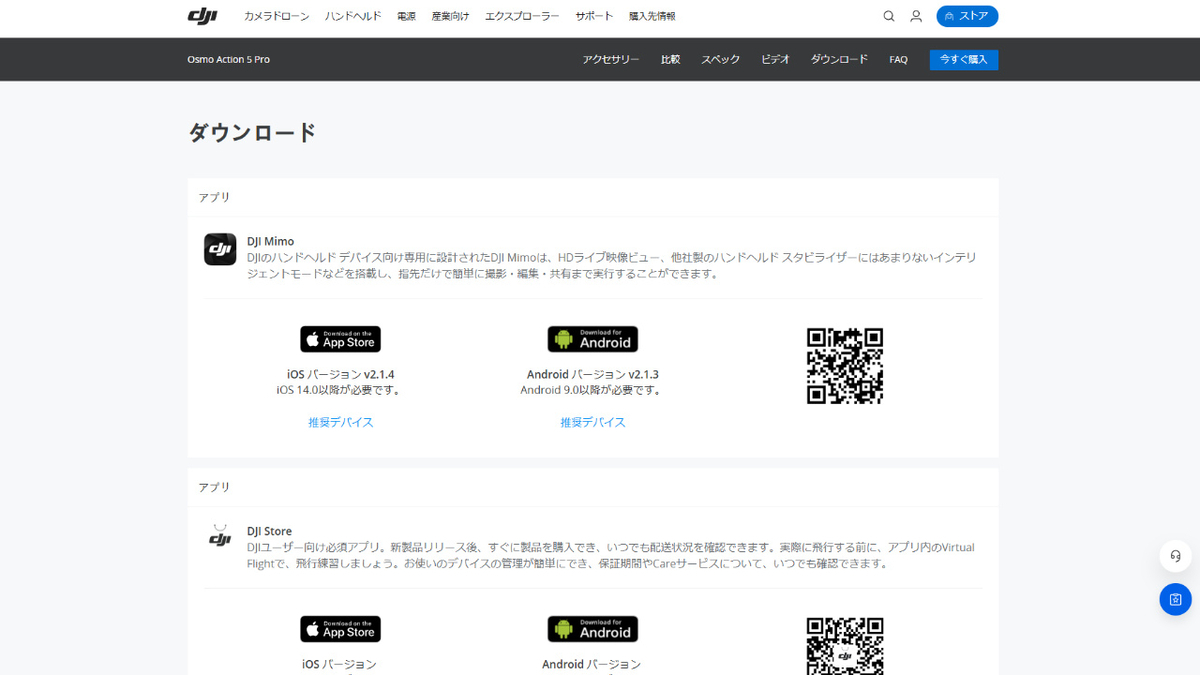Click the Android バージョン v2.1.3 text
Screen dimensions: 1200x675
pos(593,374)
